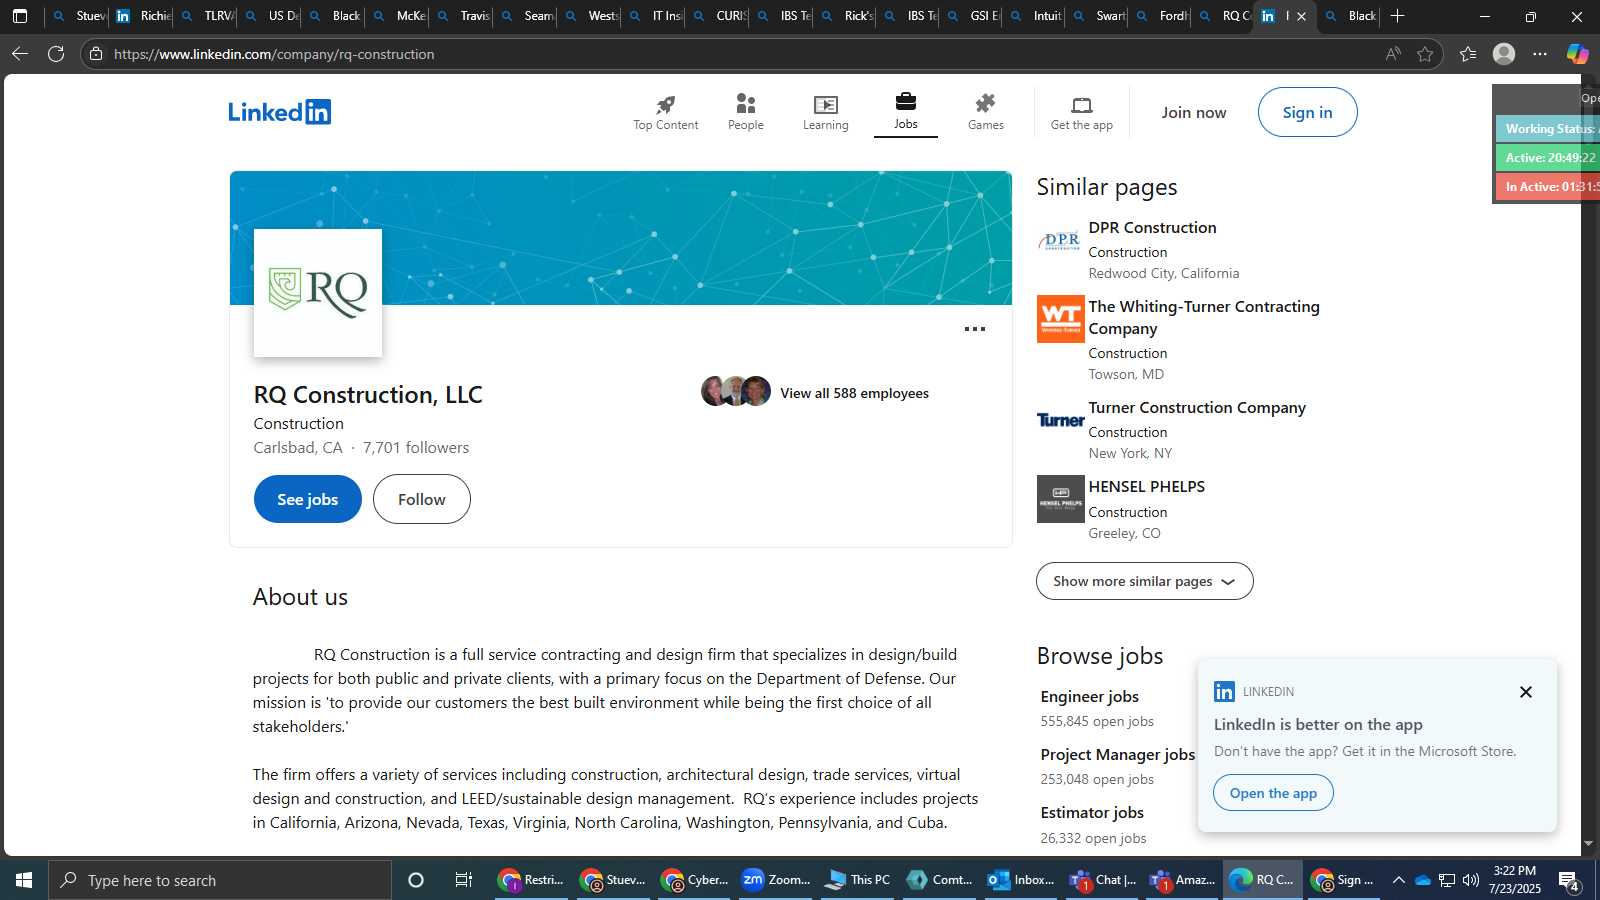Expand Show more similar pages
Viewport: 1600px width, 900px height.
(1144, 581)
